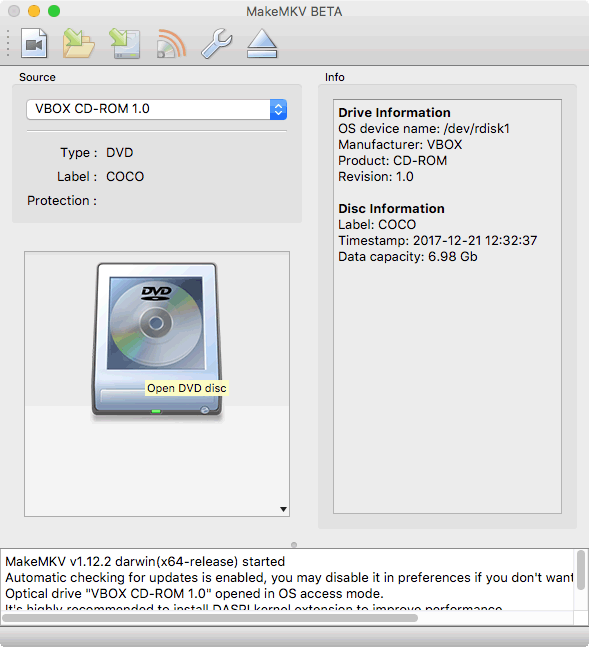Eject the disc with the eject icon
The image size is (589, 647).
pyautogui.click(x=262, y=43)
